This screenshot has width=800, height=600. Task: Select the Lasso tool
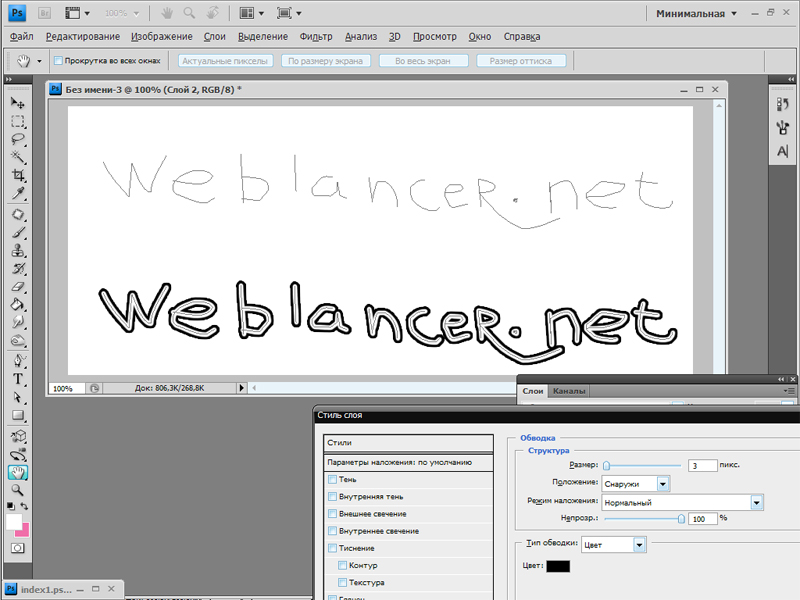coord(18,139)
